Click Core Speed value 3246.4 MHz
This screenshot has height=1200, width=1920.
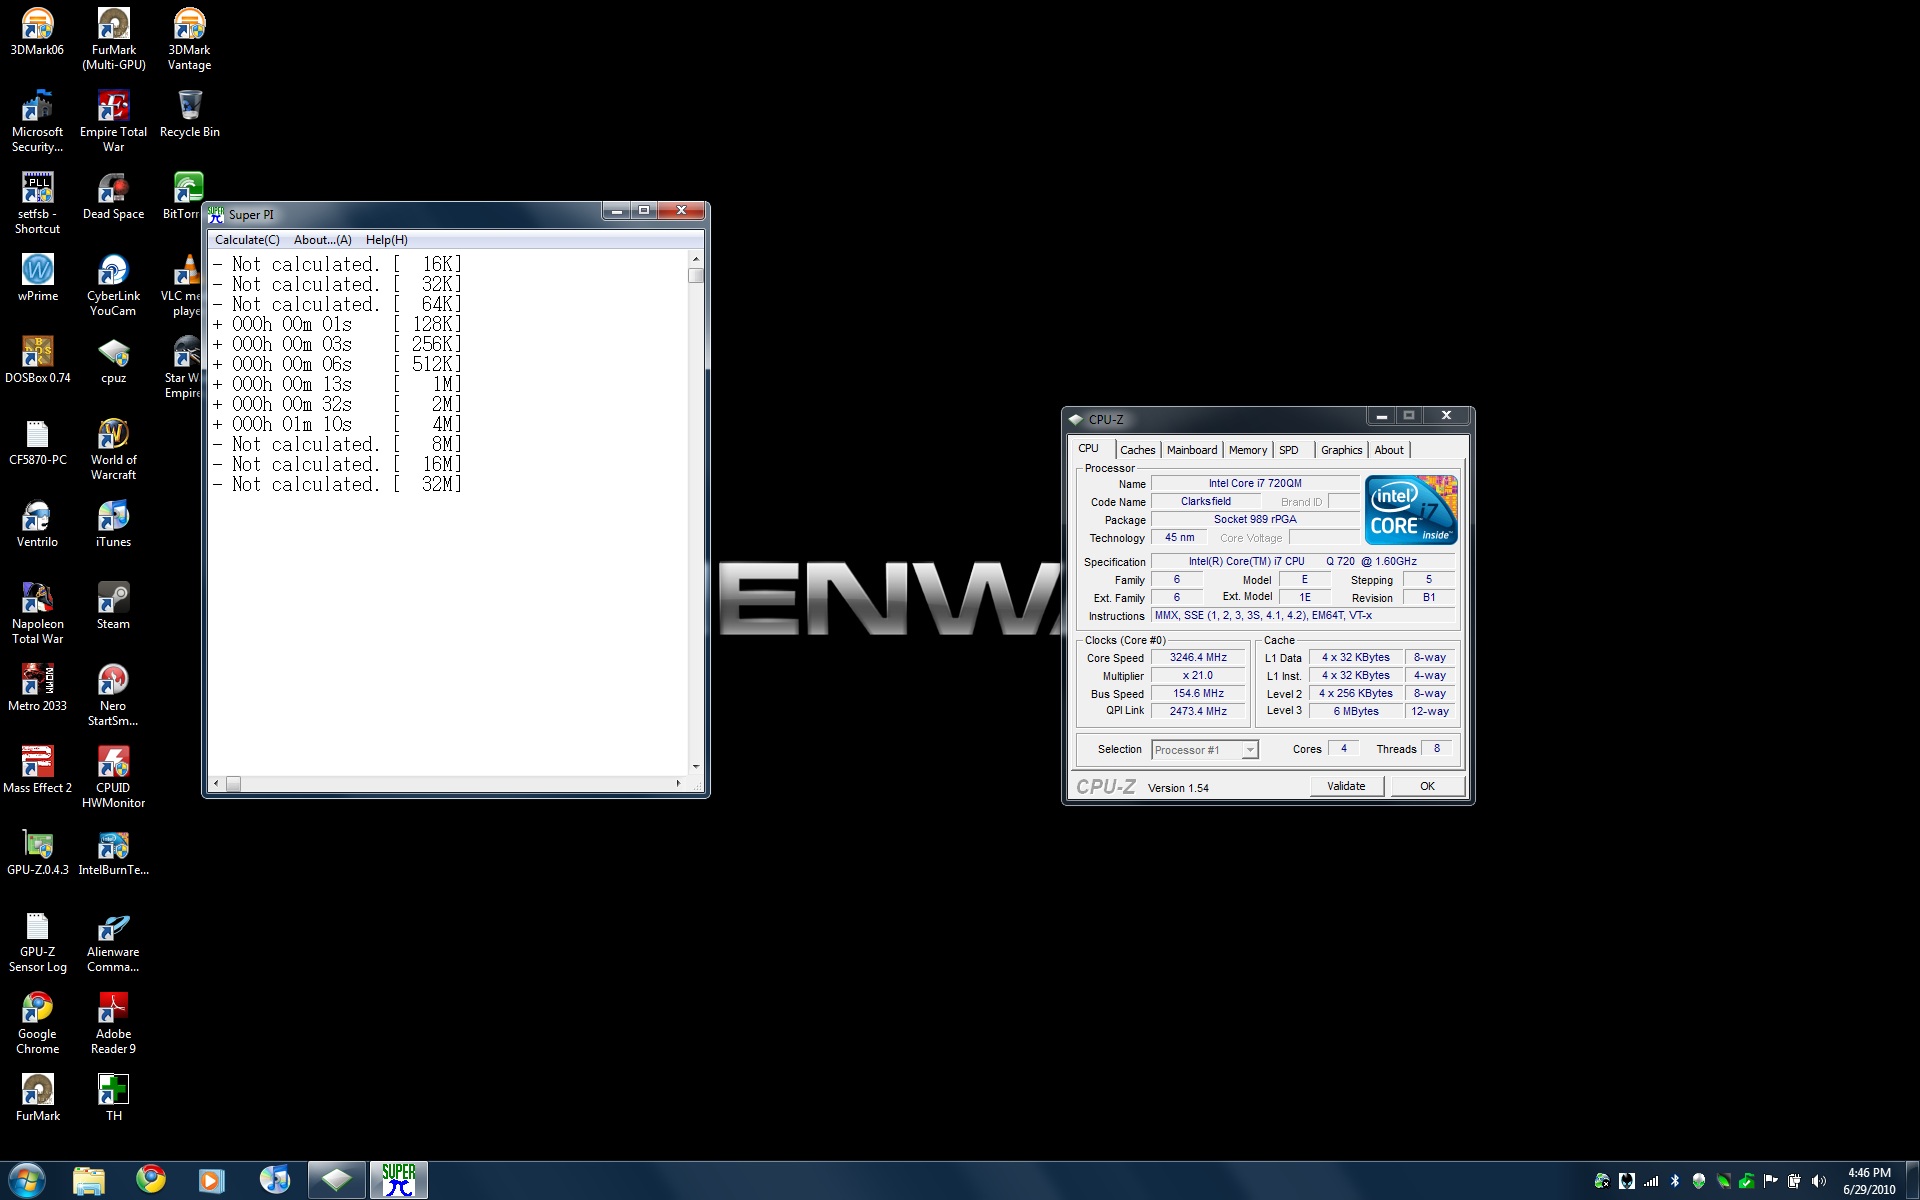click(x=1198, y=657)
